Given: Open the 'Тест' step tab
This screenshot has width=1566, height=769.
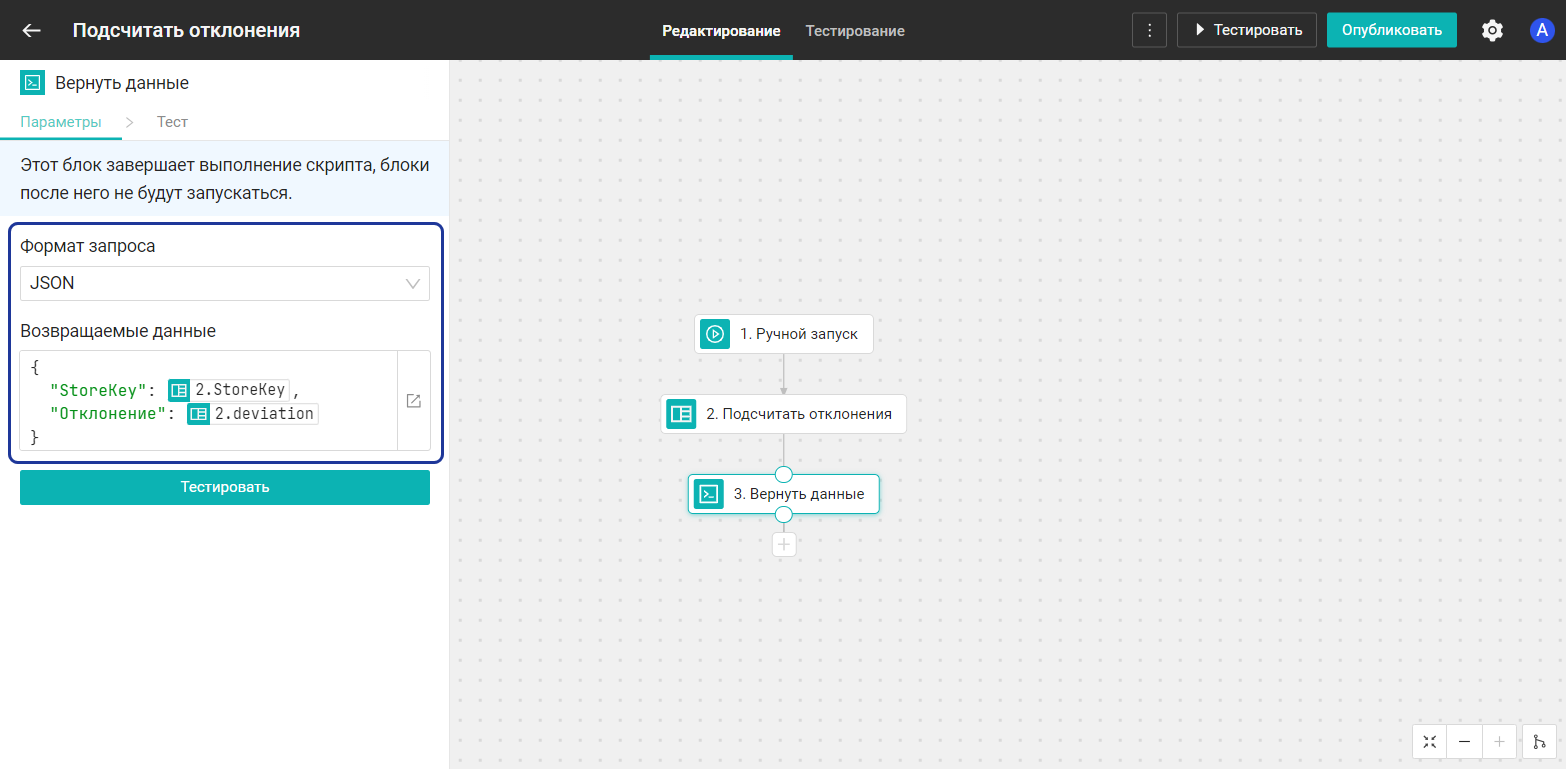Looking at the screenshot, I should tap(172, 122).
